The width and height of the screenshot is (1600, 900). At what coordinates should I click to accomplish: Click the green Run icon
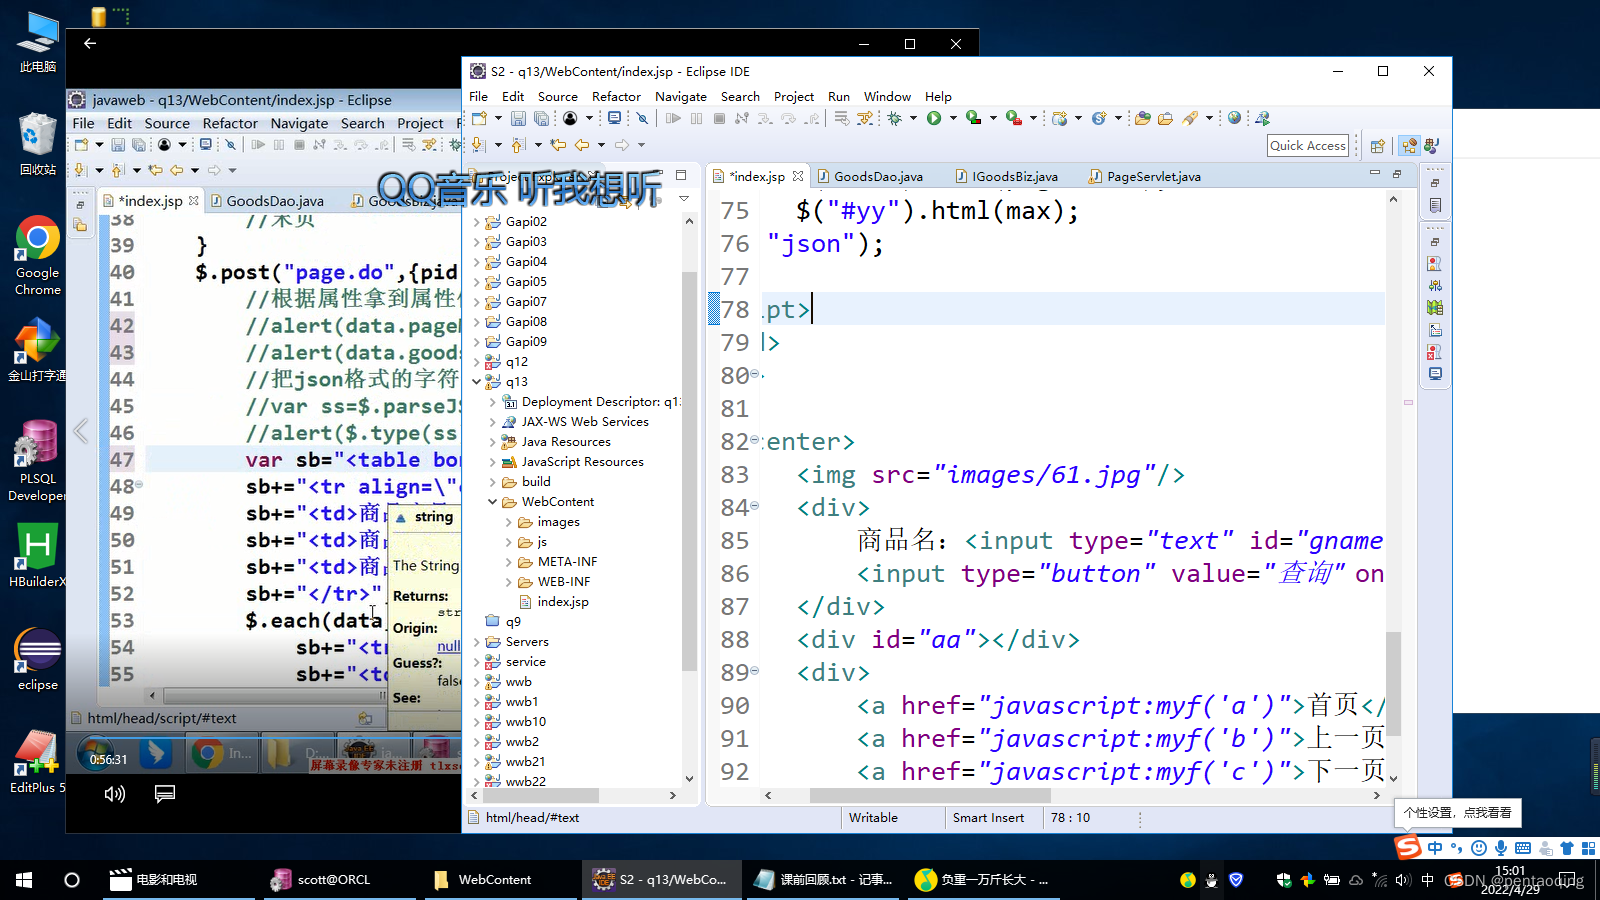coord(934,118)
